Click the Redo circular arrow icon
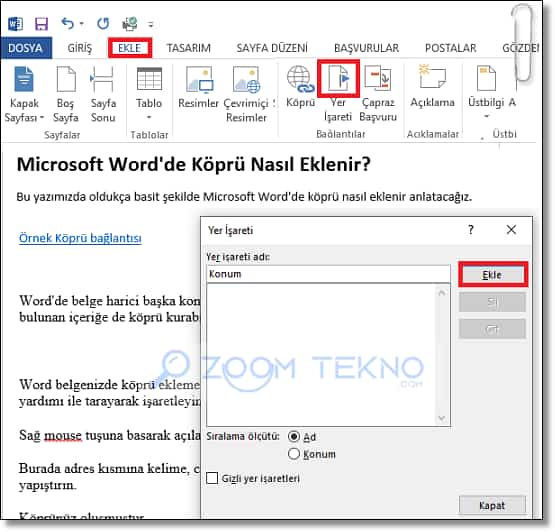Image resolution: width=555 pixels, height=532 pixels. click(x=103, y=24)
